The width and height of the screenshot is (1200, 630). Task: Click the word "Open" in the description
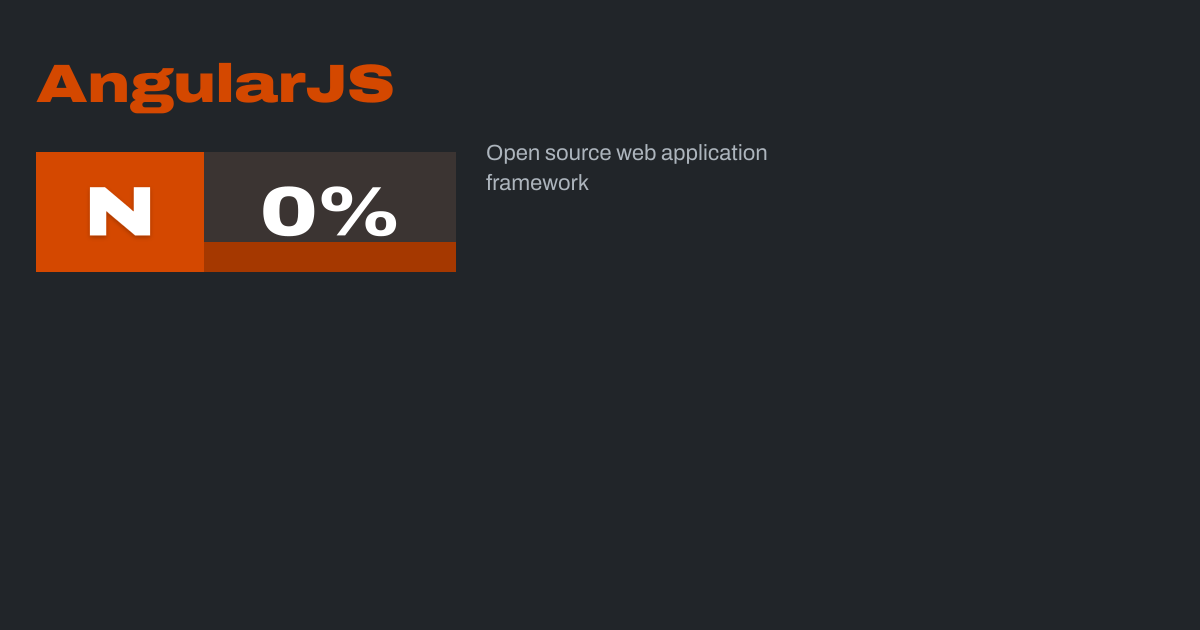click(512, 154)
